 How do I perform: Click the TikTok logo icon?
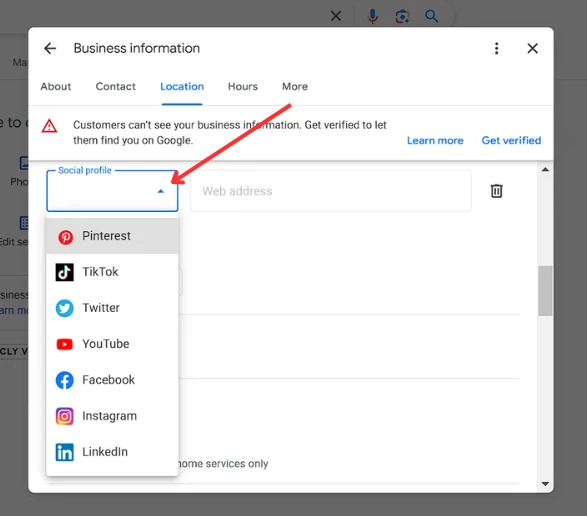(x=65, y=272)
